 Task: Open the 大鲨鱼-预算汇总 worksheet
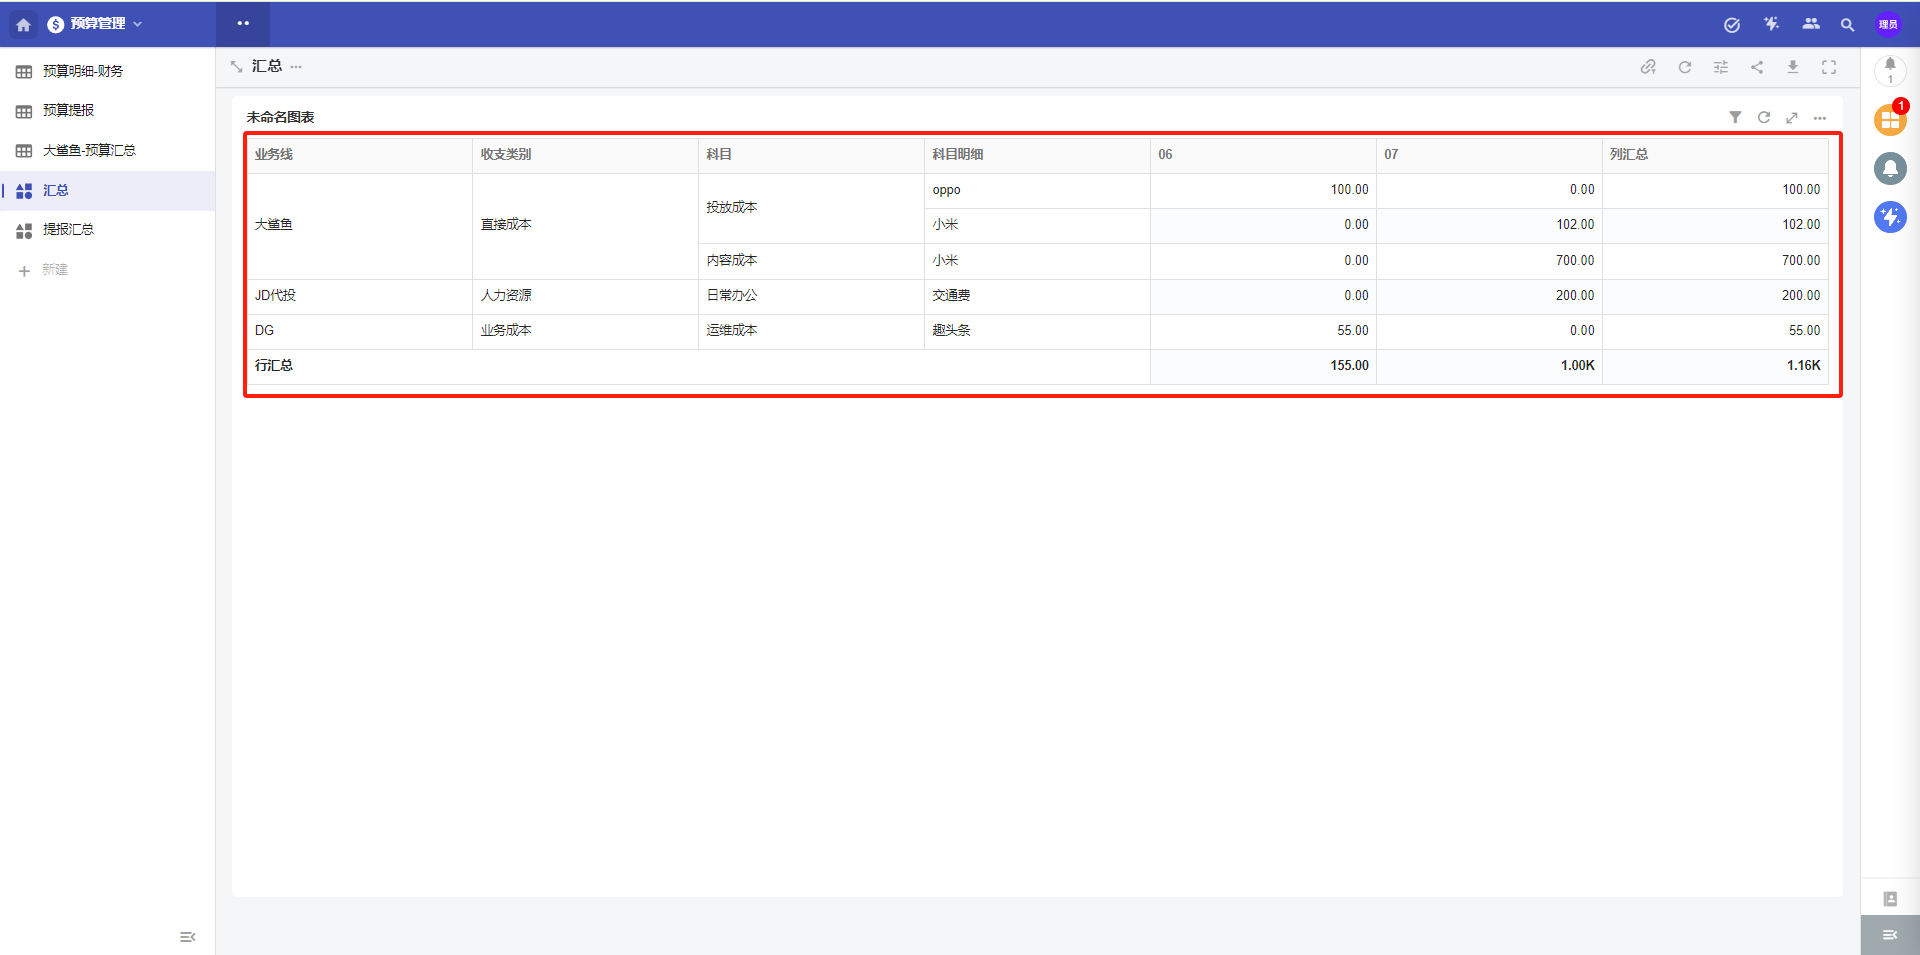pos(89,150)
